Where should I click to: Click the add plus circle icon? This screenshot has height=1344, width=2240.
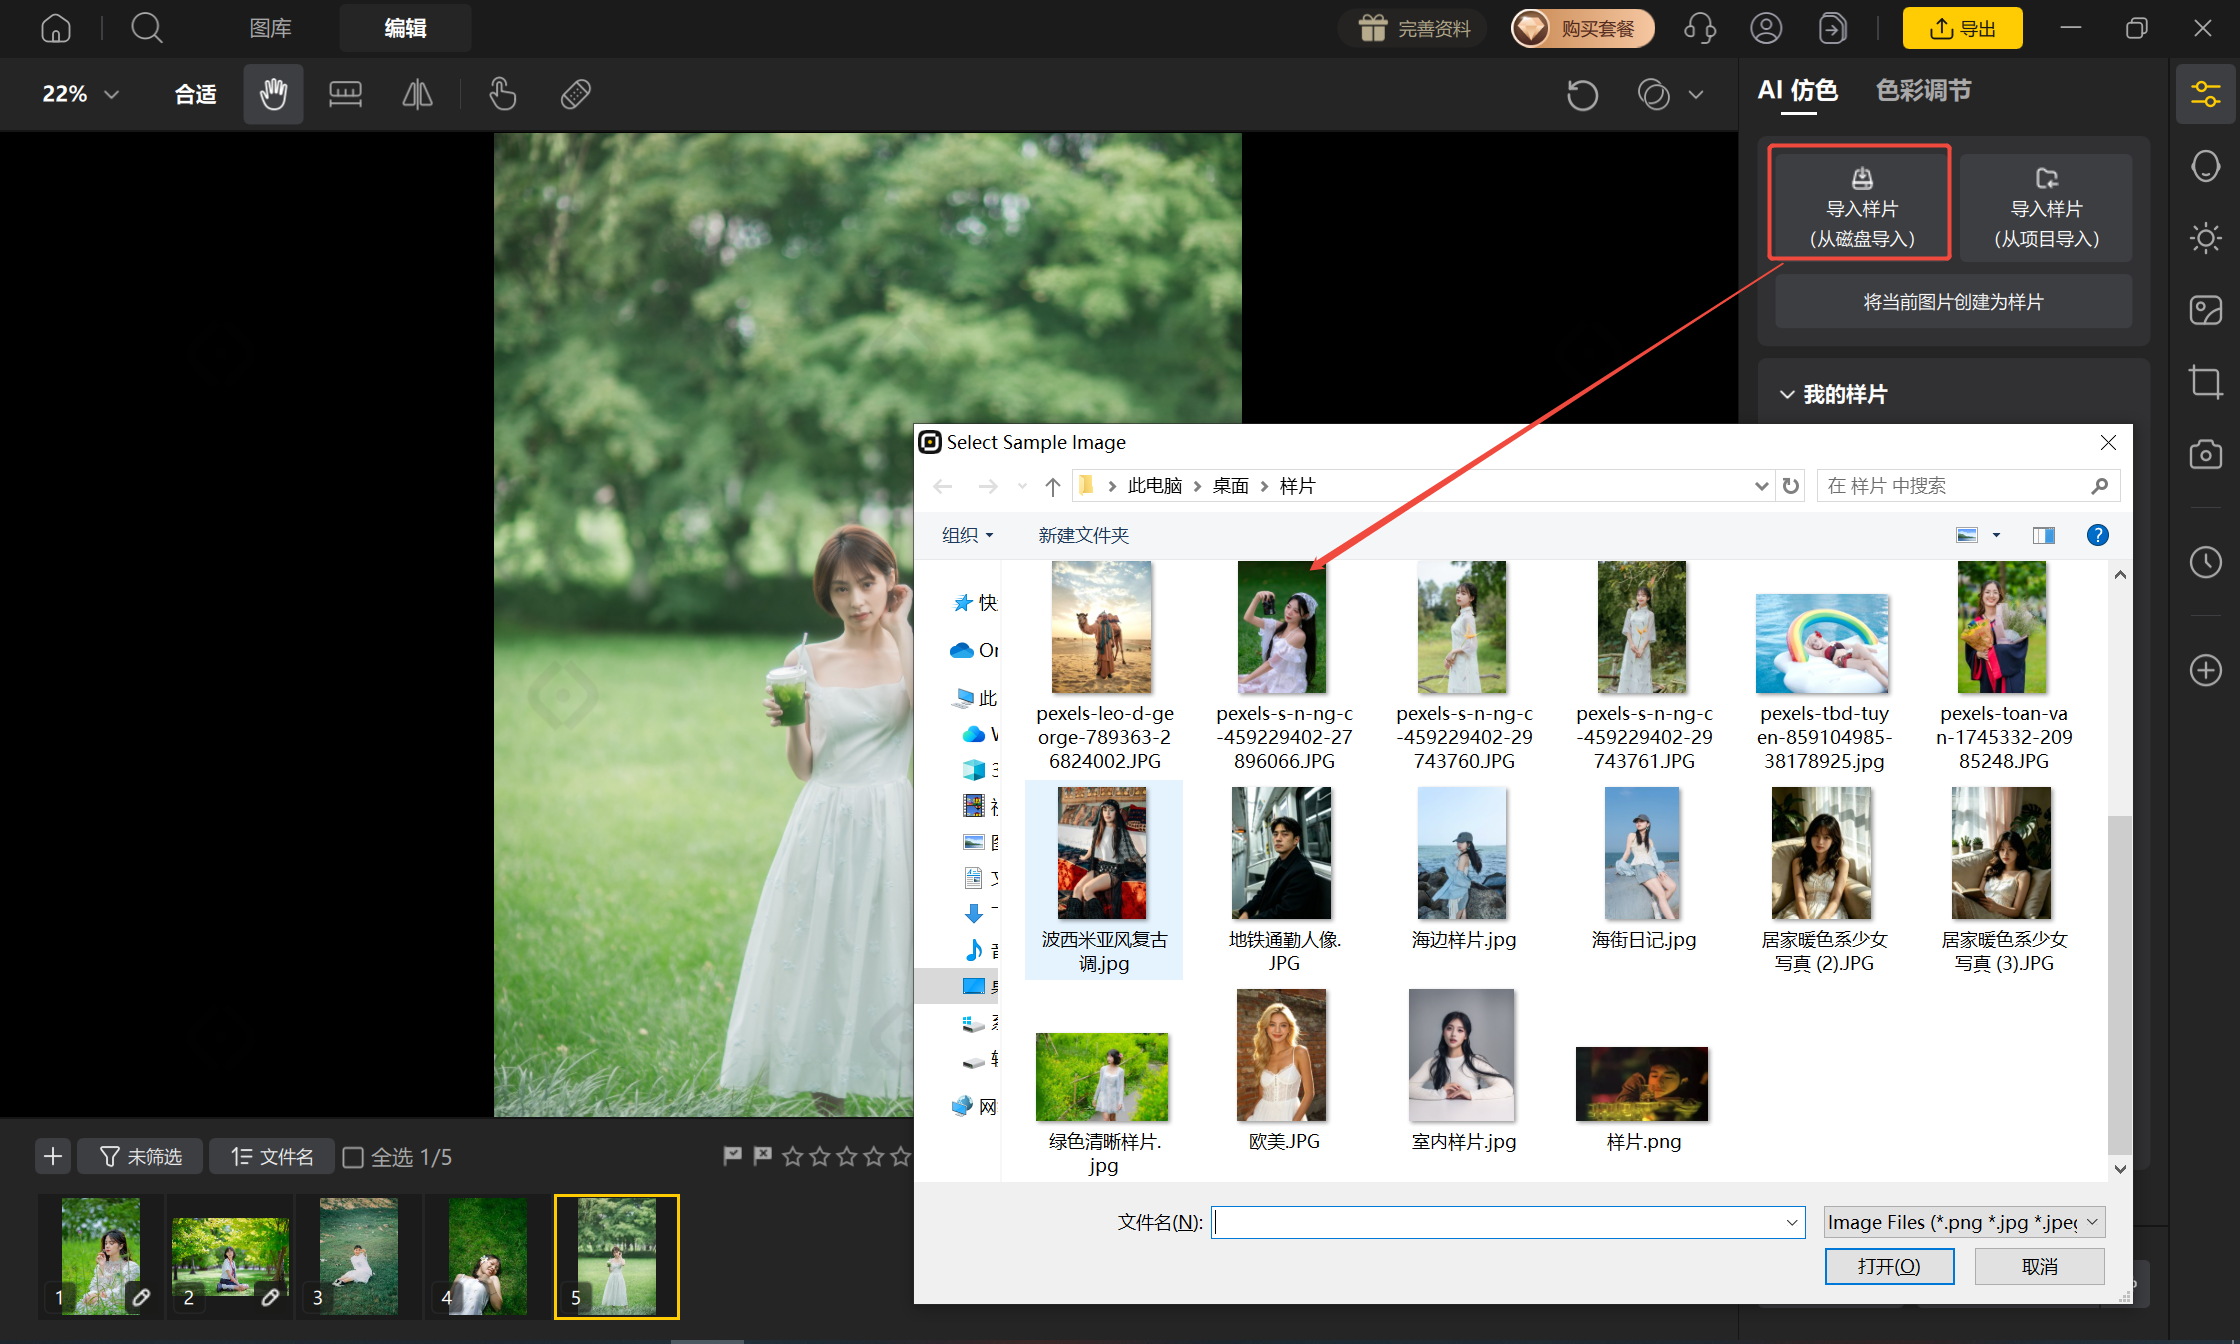tap(2205, 670)
